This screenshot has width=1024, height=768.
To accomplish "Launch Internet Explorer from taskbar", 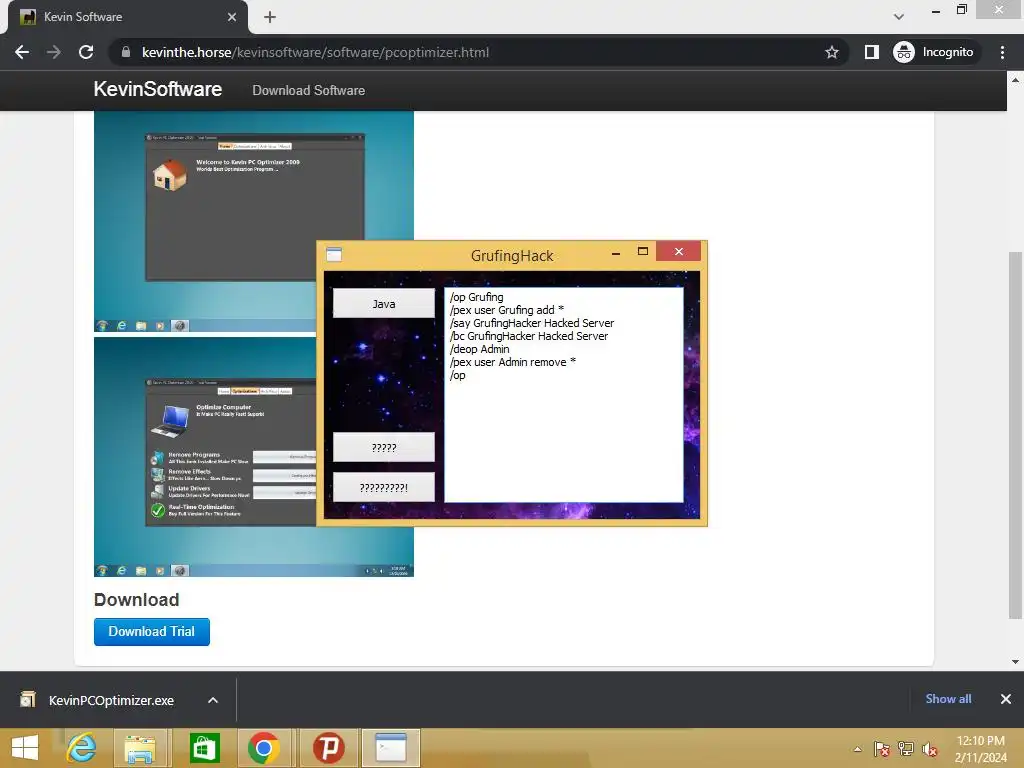I will [81, 748].
